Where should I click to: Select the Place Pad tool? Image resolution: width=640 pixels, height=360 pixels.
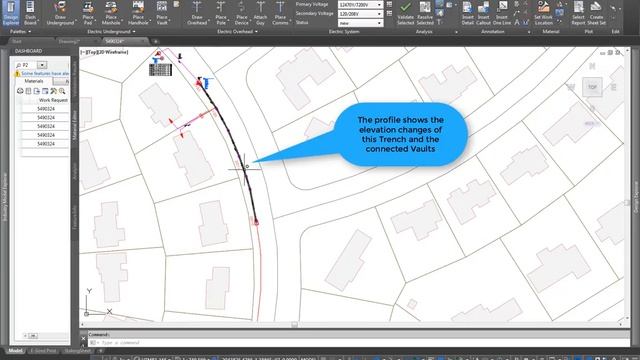point(88,13)
